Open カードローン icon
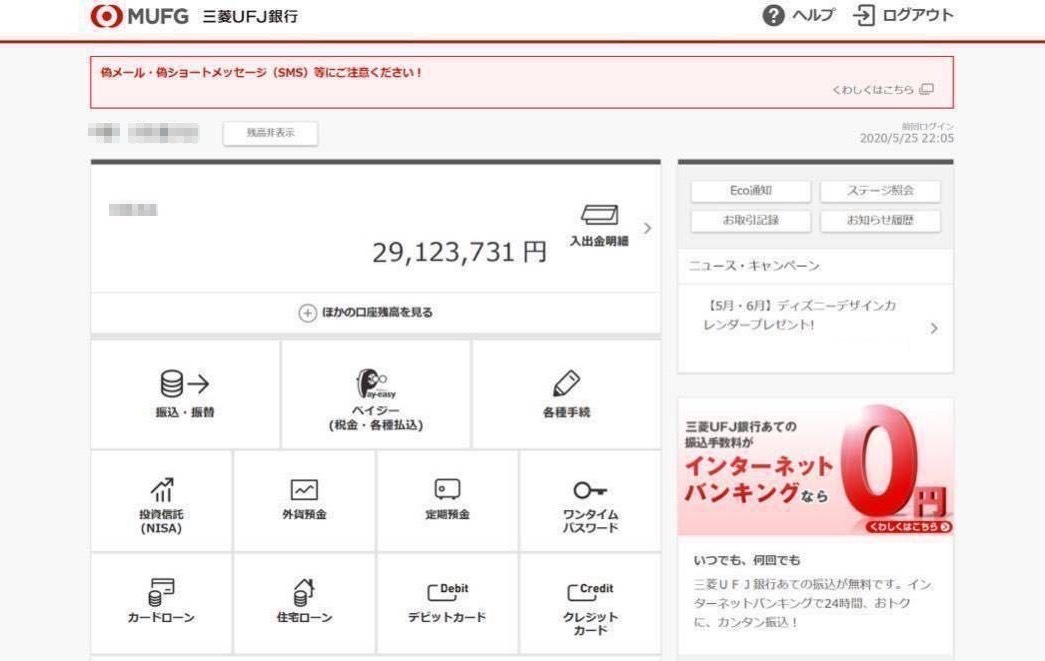Screen dimensions: 1045x661 (161, 592)
